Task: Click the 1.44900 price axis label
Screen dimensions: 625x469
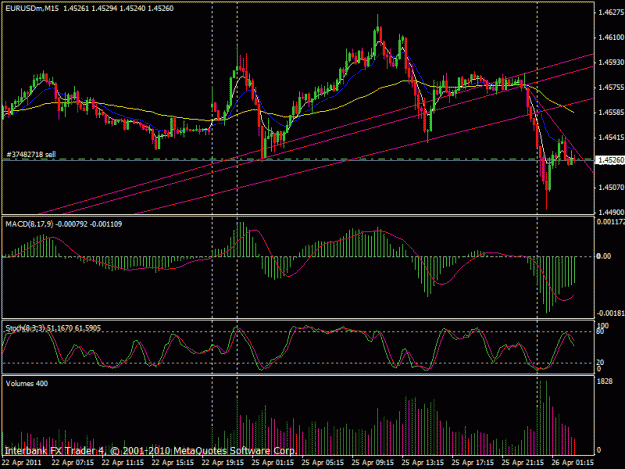Action: pyautogui.click(x=610, y=212)
